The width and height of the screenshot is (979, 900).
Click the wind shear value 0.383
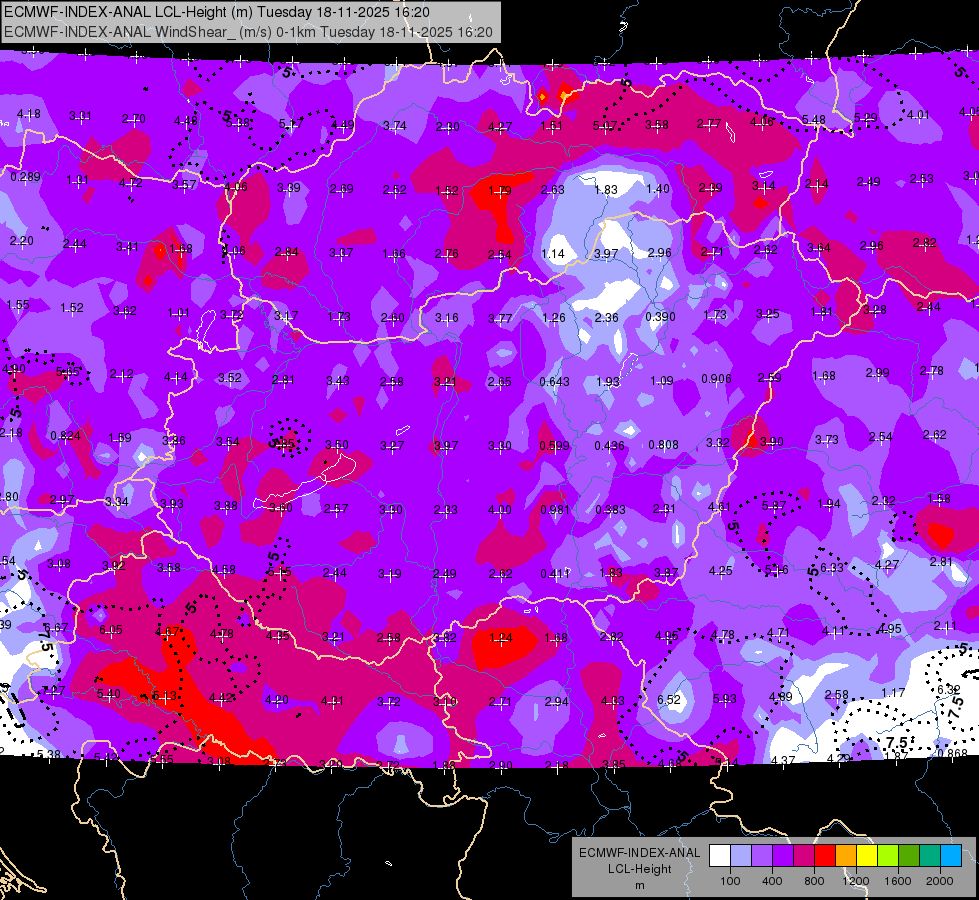pos(610,510)
